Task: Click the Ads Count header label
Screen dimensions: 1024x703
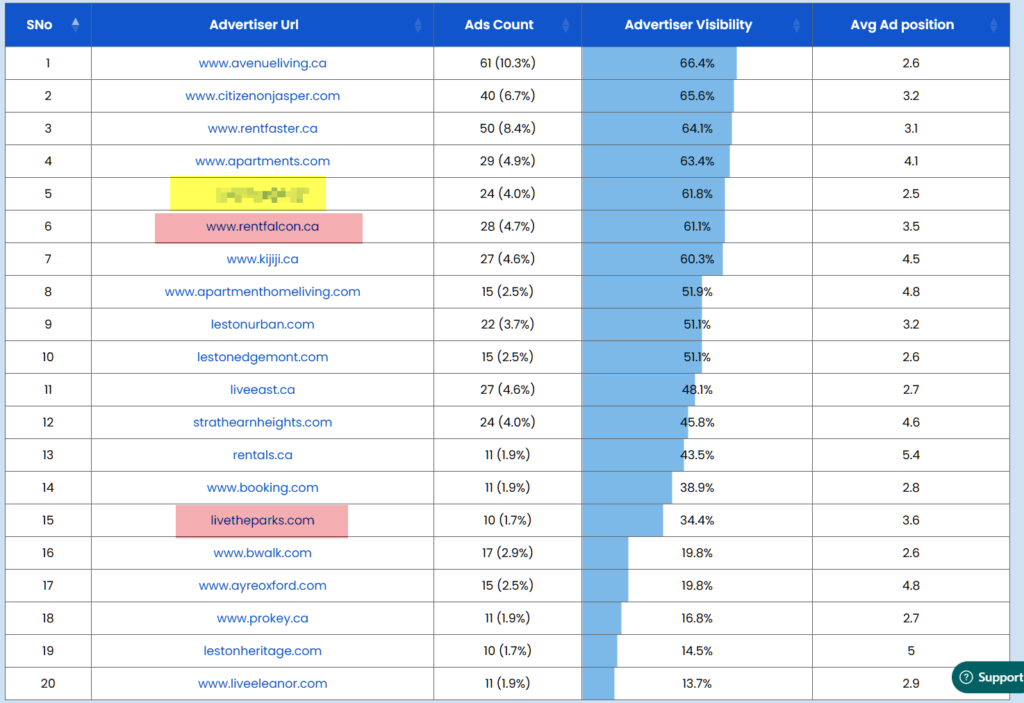Action: pos(499,25)
